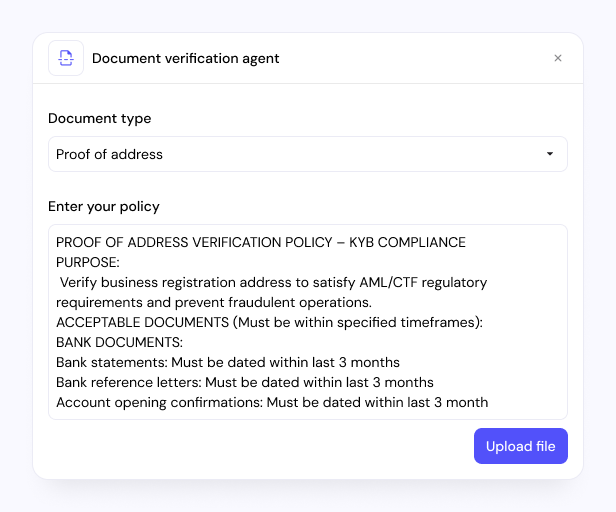Click the 'ACCEPTABLE DOCUMENTS' line in policy
Screen dimensions: 616x512
click(269, 322)
